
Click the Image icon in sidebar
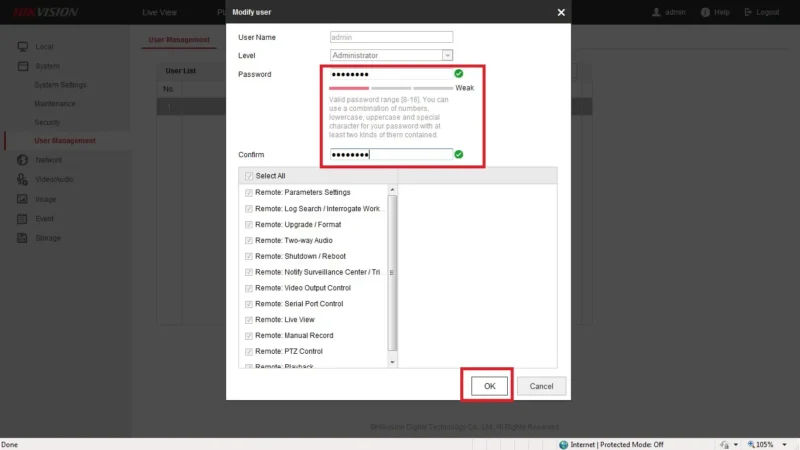22,199
